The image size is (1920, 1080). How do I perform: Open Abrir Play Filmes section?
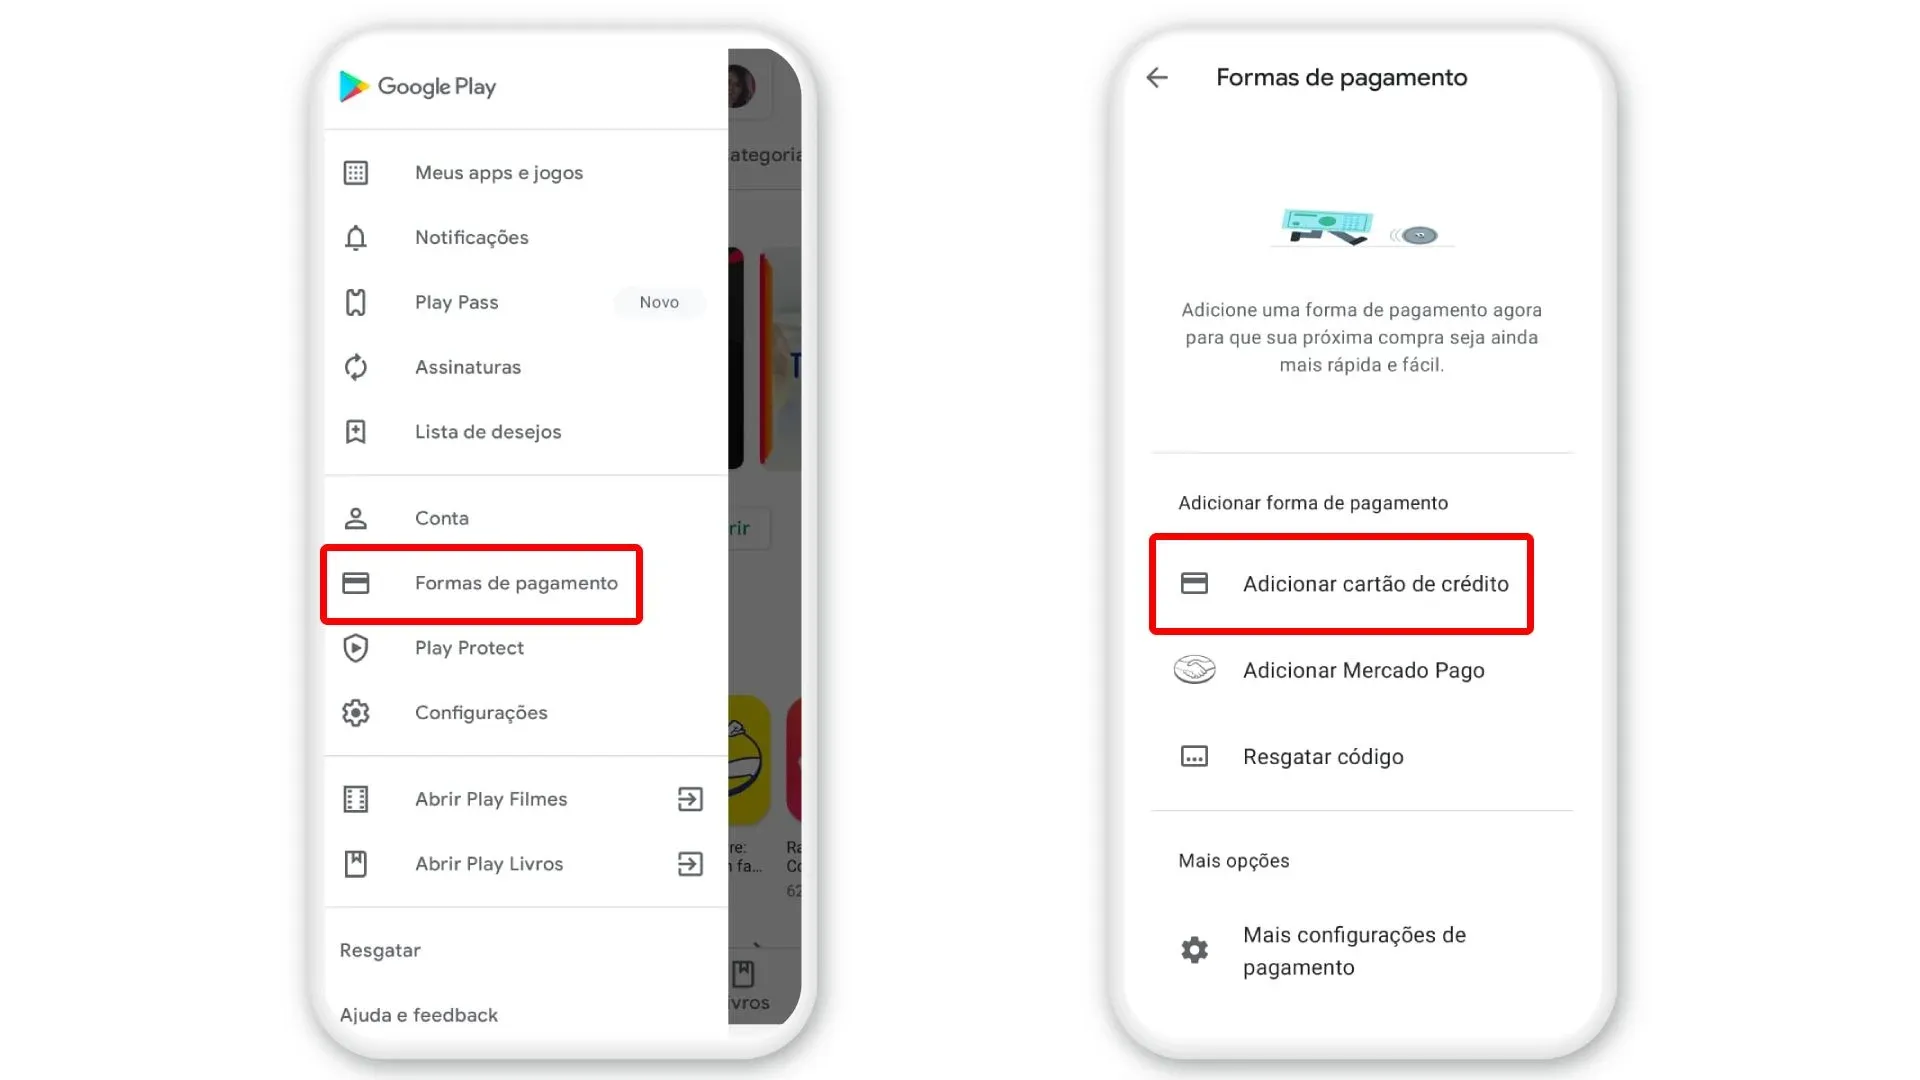(491, 799)
